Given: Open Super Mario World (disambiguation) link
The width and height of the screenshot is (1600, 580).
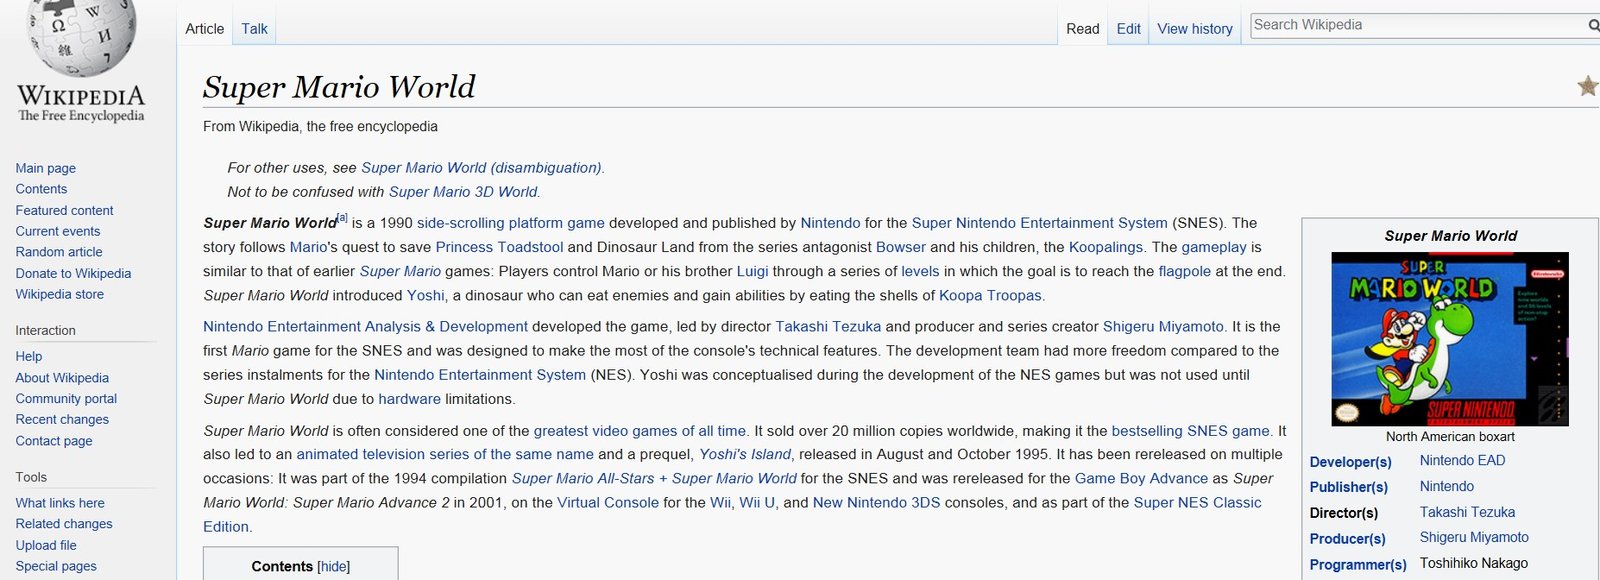Looking at the screenshot, I should click(x=482, y=168).
